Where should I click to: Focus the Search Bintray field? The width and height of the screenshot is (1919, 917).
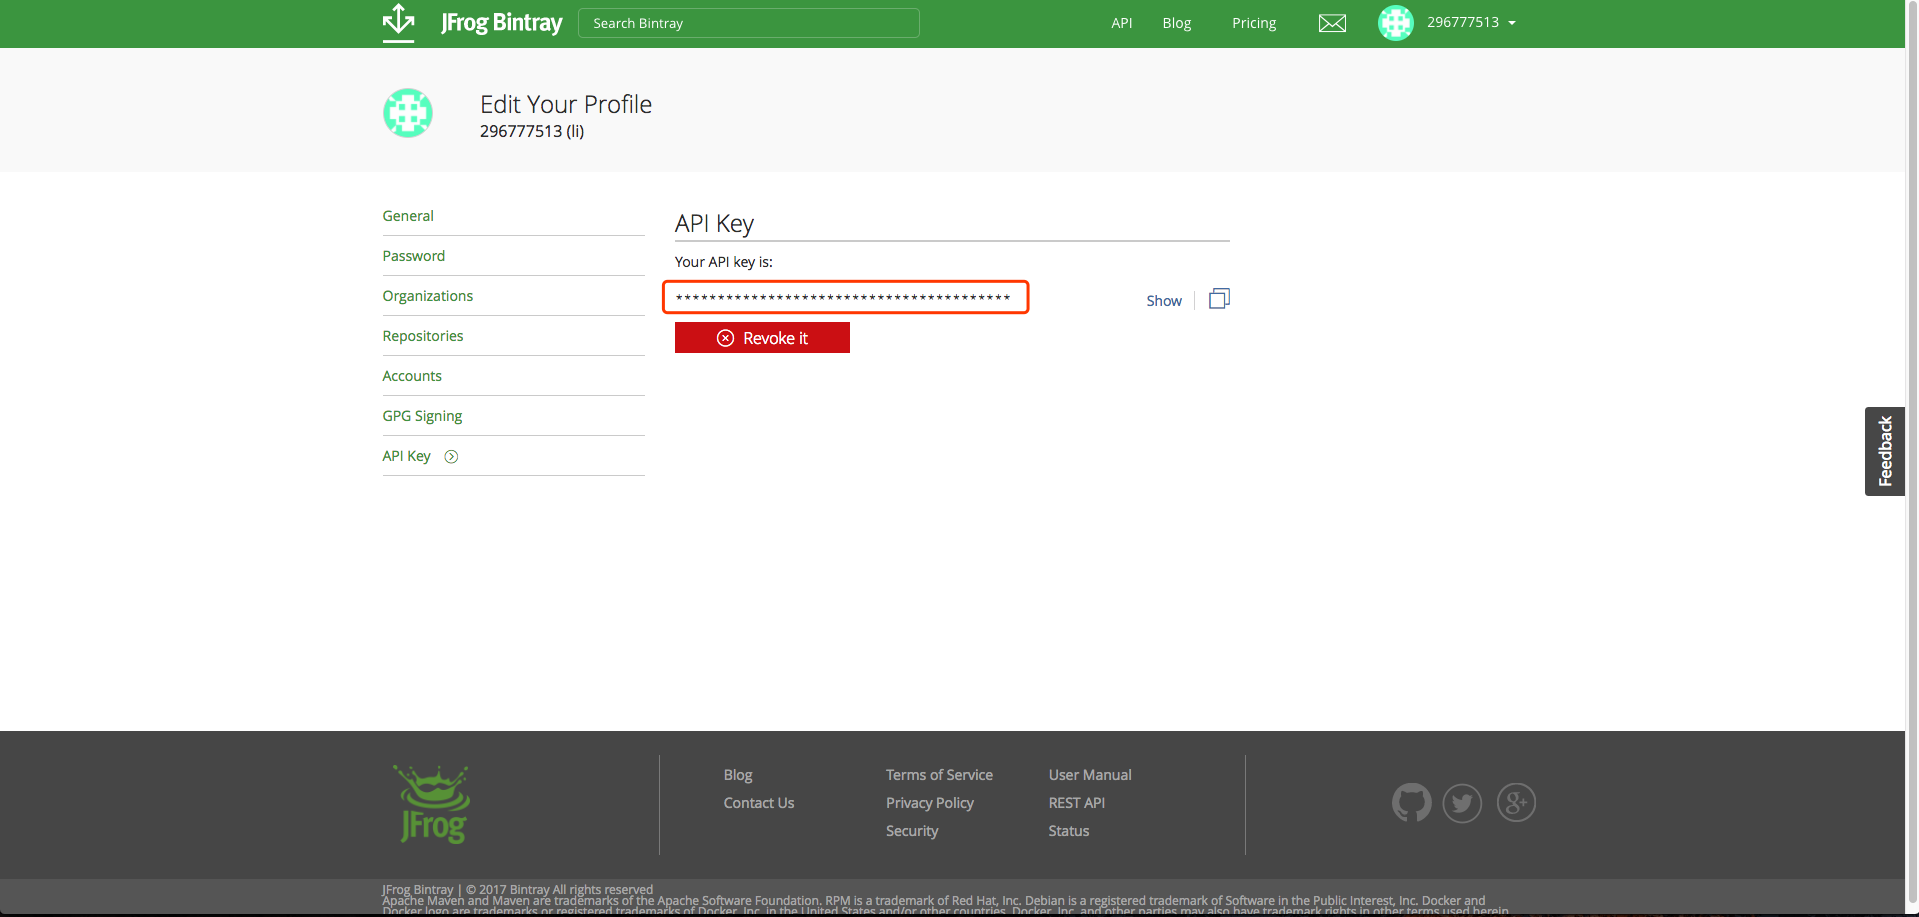pos(749,23)
